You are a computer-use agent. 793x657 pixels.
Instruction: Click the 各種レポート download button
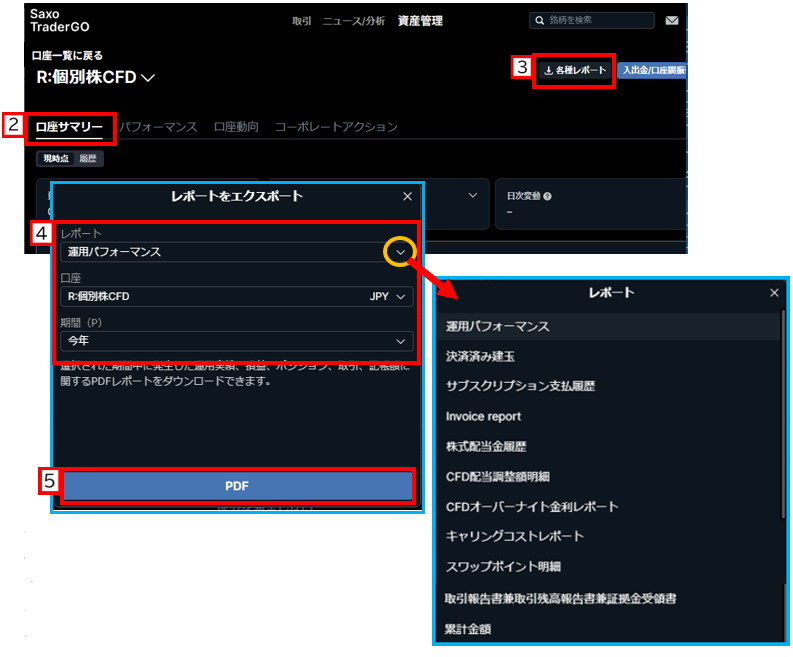(x=575, y=70)
